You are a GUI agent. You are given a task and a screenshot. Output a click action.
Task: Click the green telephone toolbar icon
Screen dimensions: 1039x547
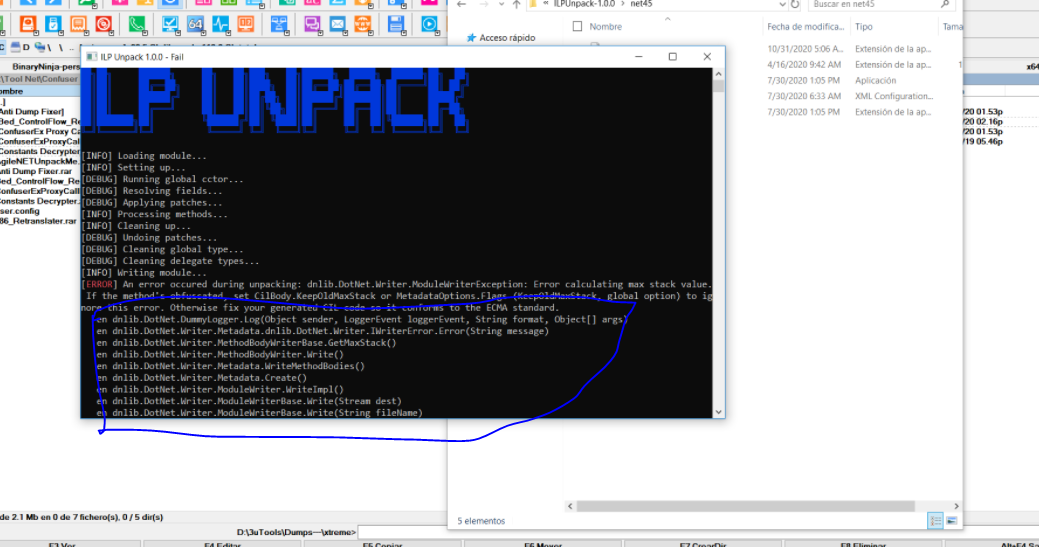coord(137,25)
